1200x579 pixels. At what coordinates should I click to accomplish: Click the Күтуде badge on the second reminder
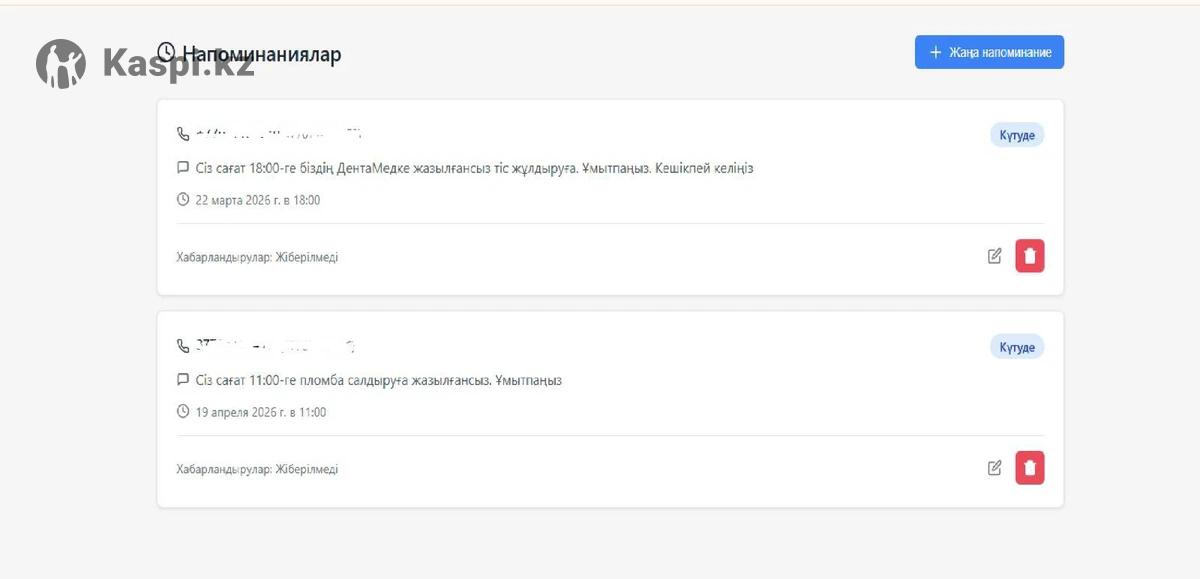(x=1017, y=347)
